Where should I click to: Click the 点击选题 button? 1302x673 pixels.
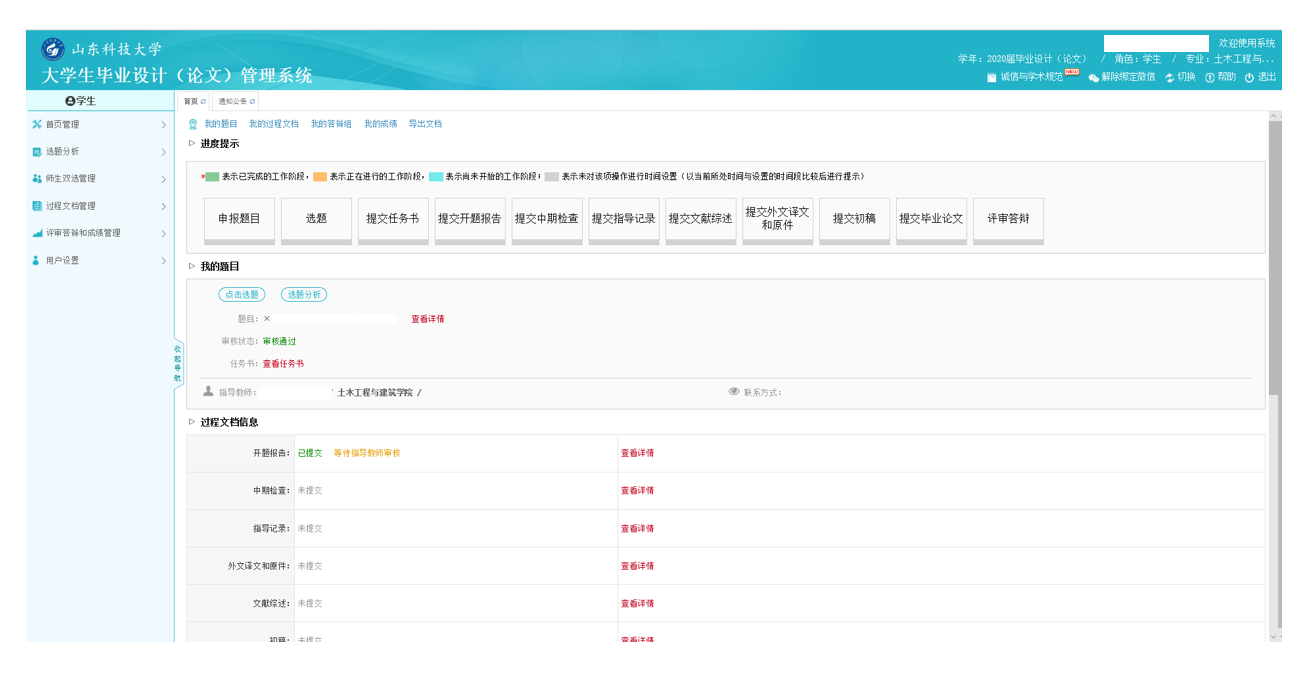point(242,295)
